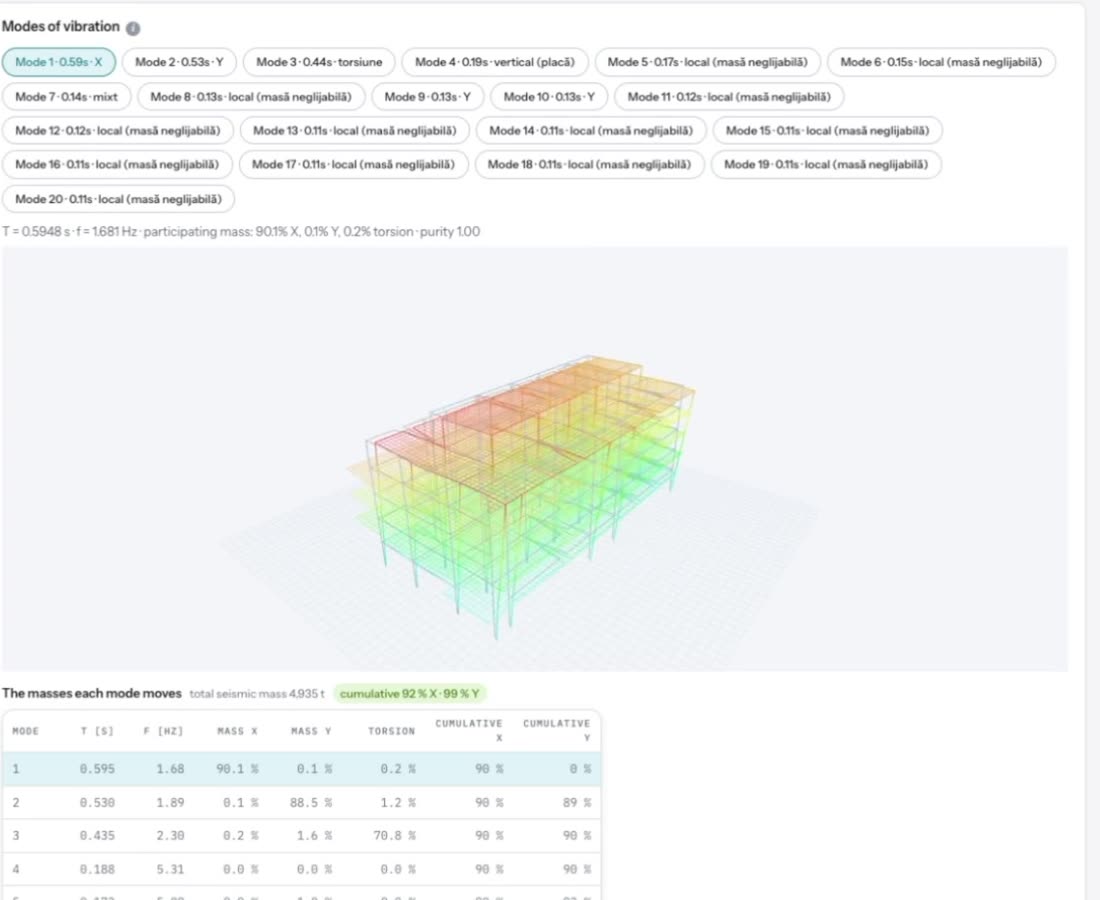The image size is (1100, 900).
Task: Open the Mode 8 · 0.13s local chip
Action: click(x=251, y=97)
